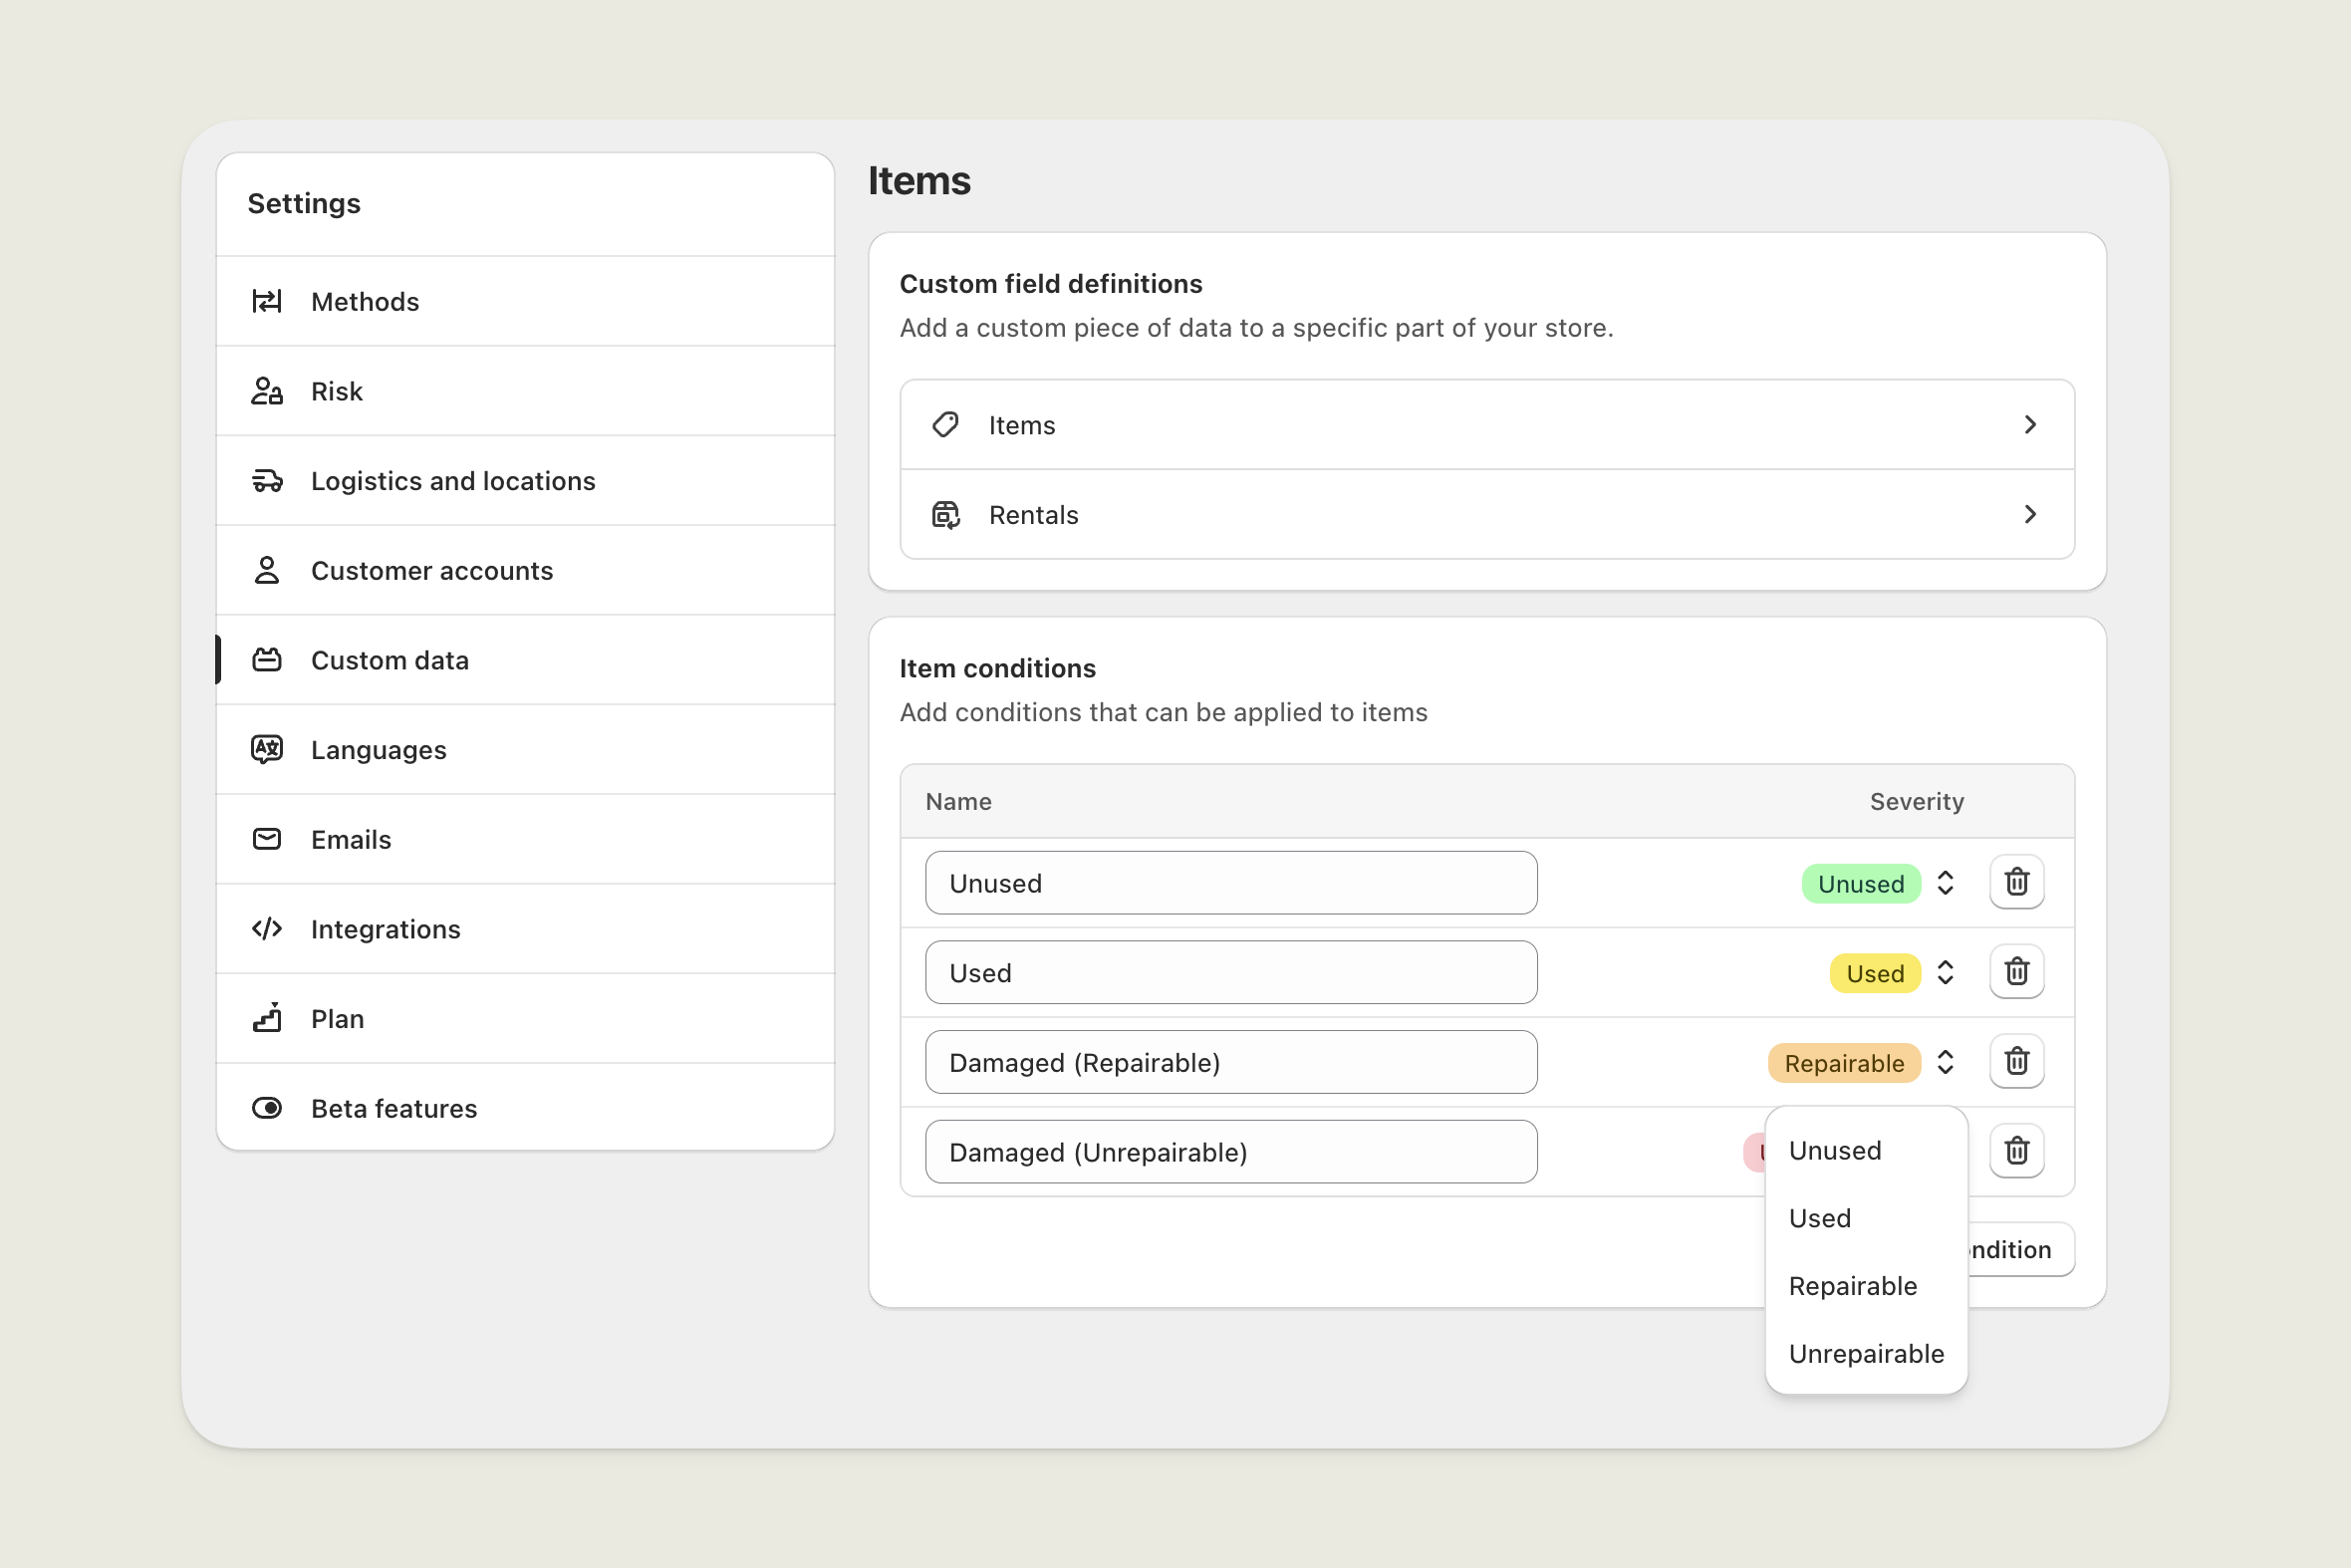Click the Methods transfer icon in sidebar
Screen dimensions: 2351x1568
pos(266,301)
